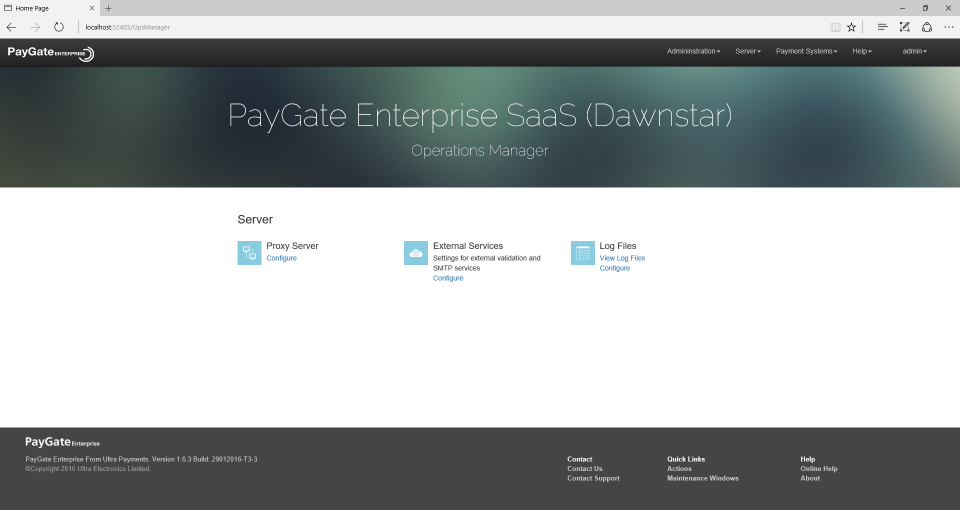Click the Operations Manager subtitle
The width and height of the screenshot is (960, 520).
tap(479, 151)
